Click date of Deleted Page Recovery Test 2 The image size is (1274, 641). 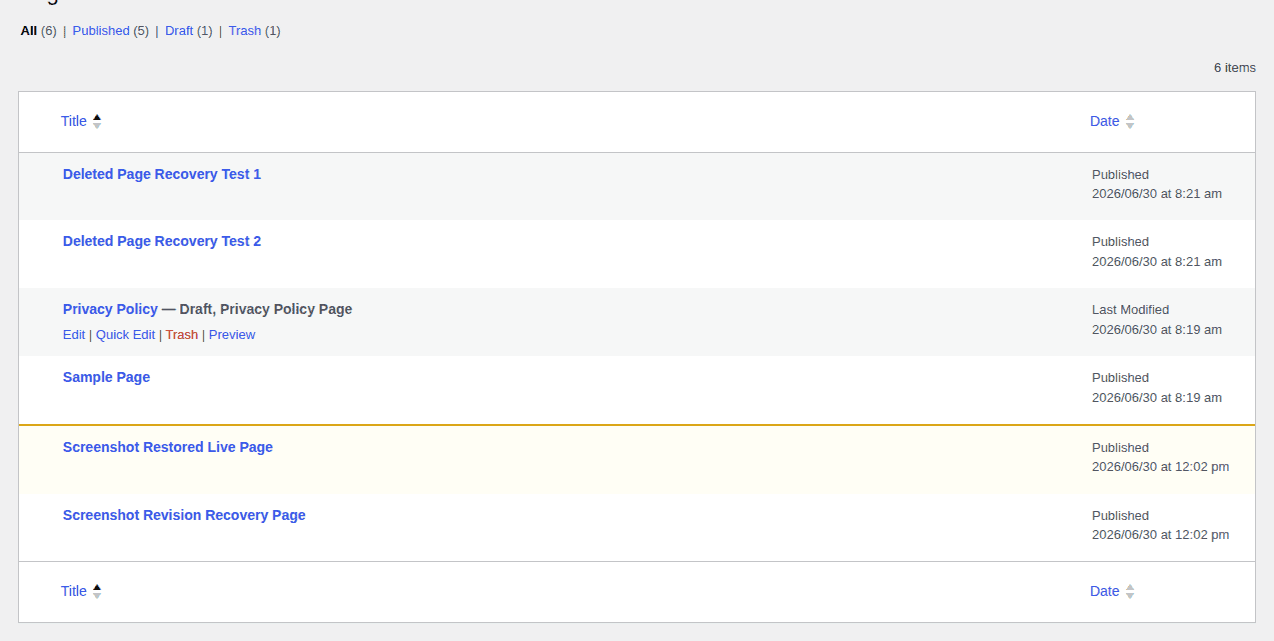[x=1157, y=262]
